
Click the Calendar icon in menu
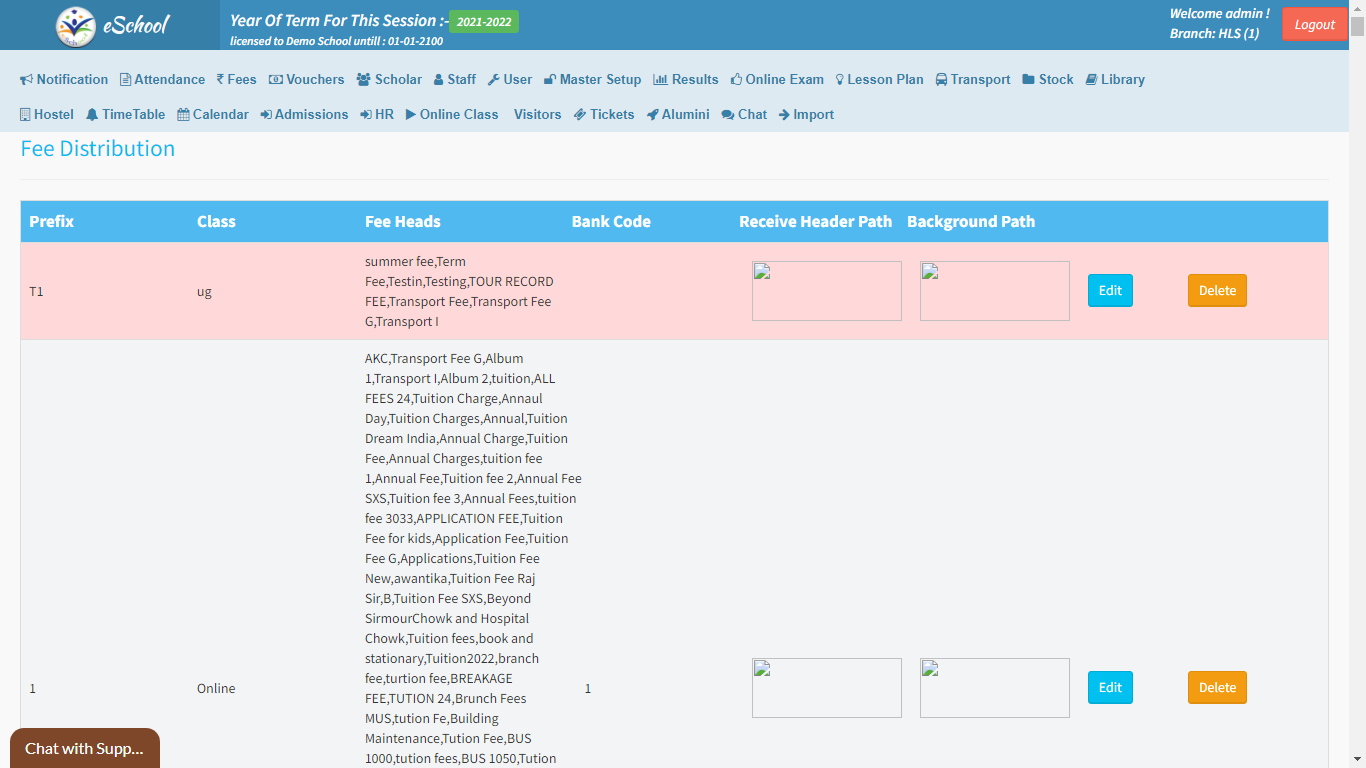click(x=184, y=115)
